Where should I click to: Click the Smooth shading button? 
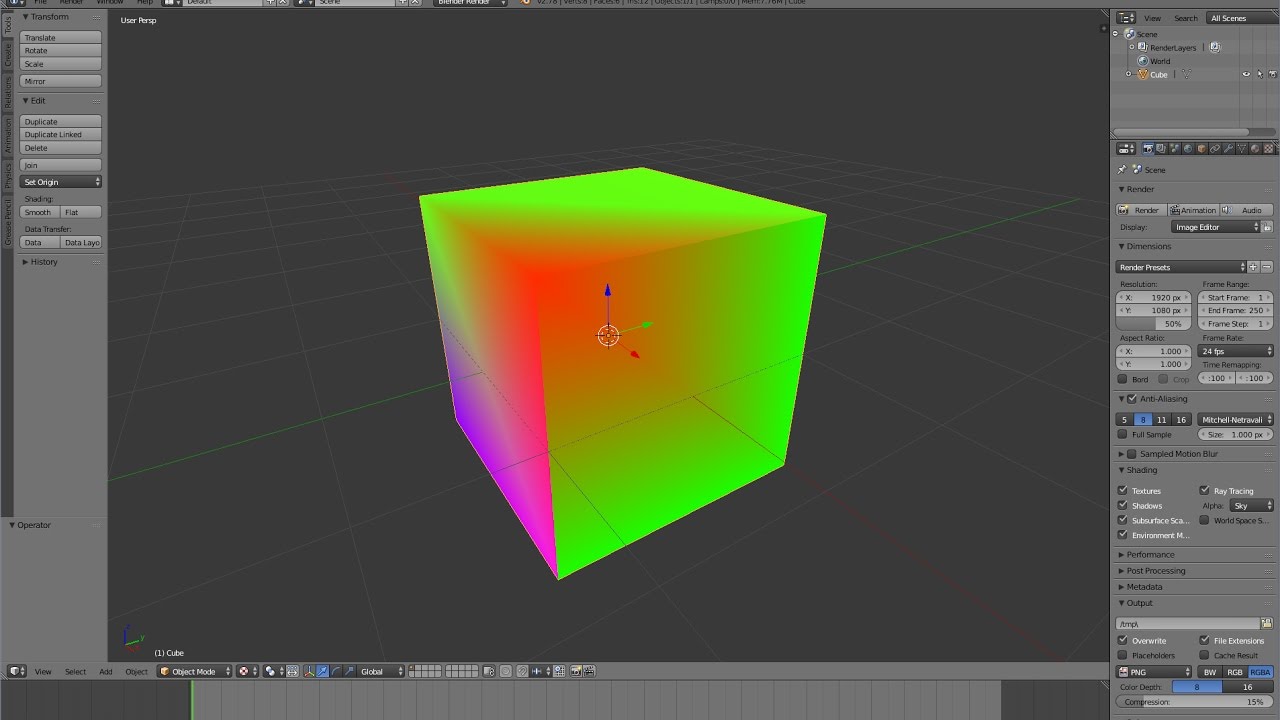[x=40, y=212]
